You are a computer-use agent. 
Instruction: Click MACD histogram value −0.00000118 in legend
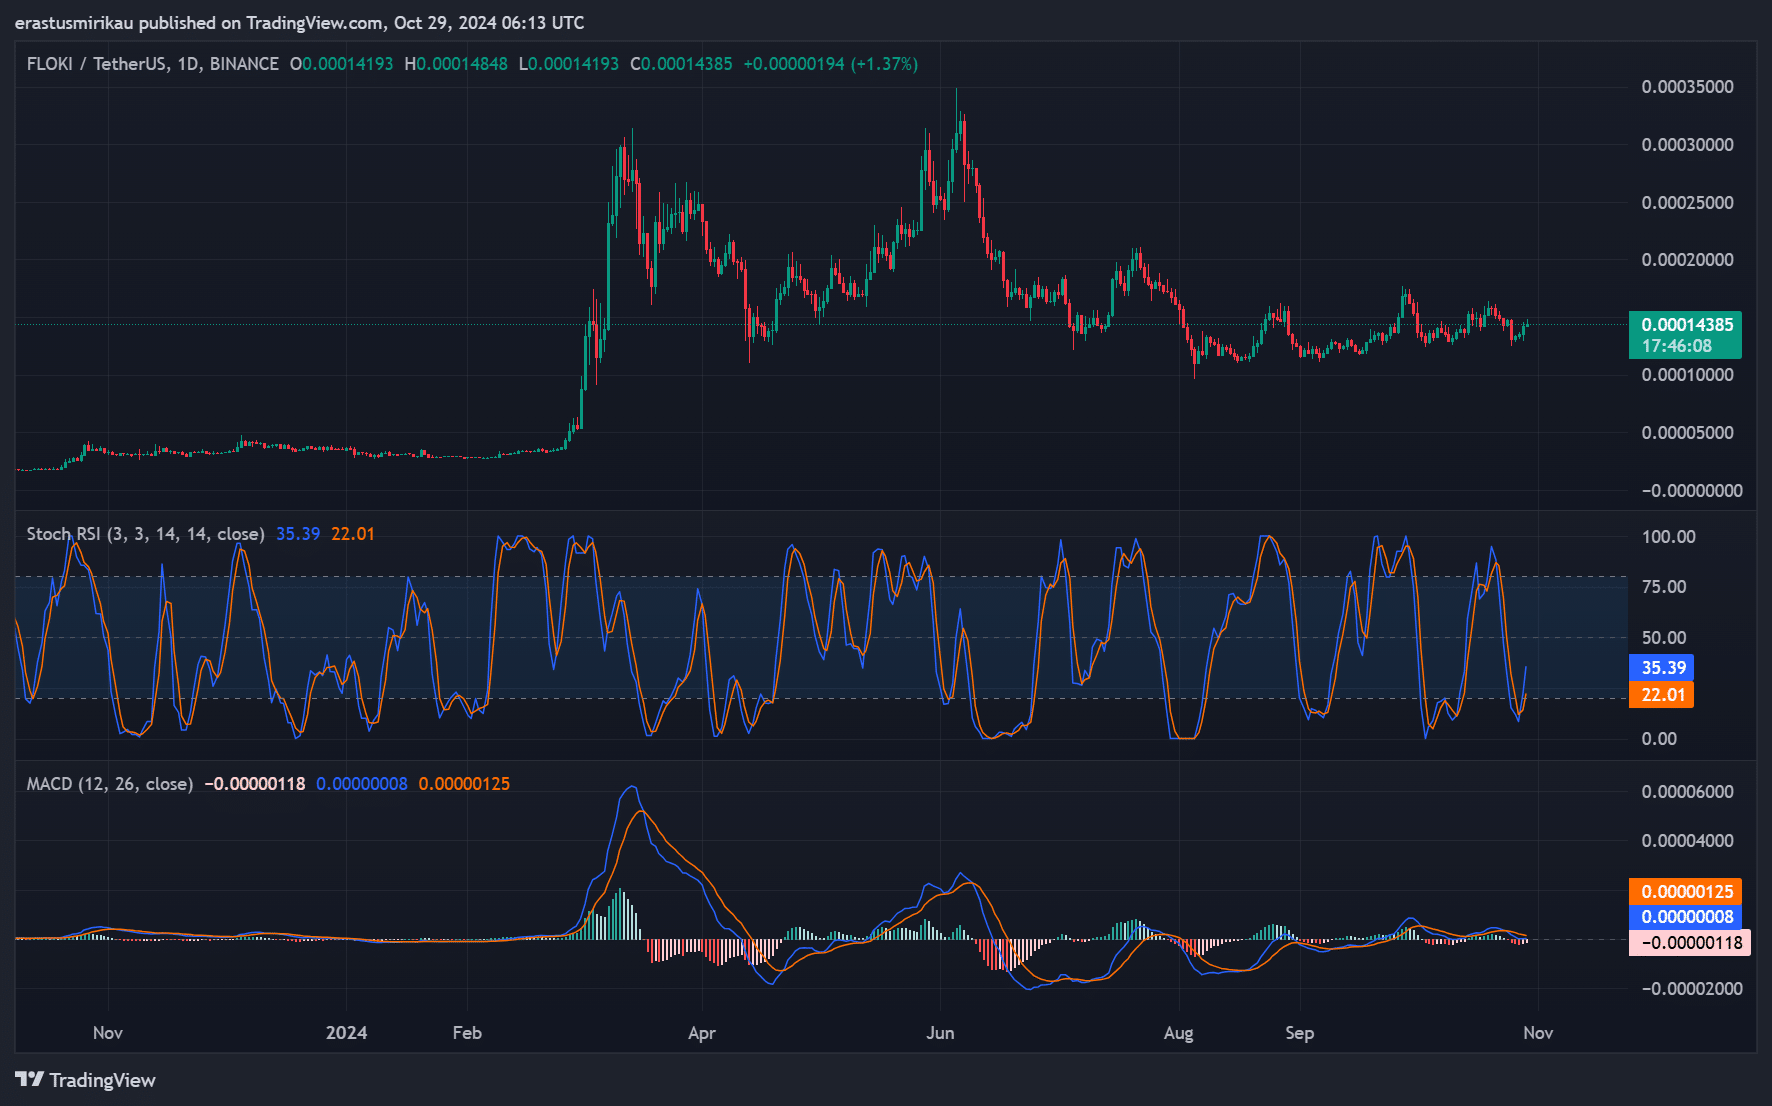click(255, 784)
